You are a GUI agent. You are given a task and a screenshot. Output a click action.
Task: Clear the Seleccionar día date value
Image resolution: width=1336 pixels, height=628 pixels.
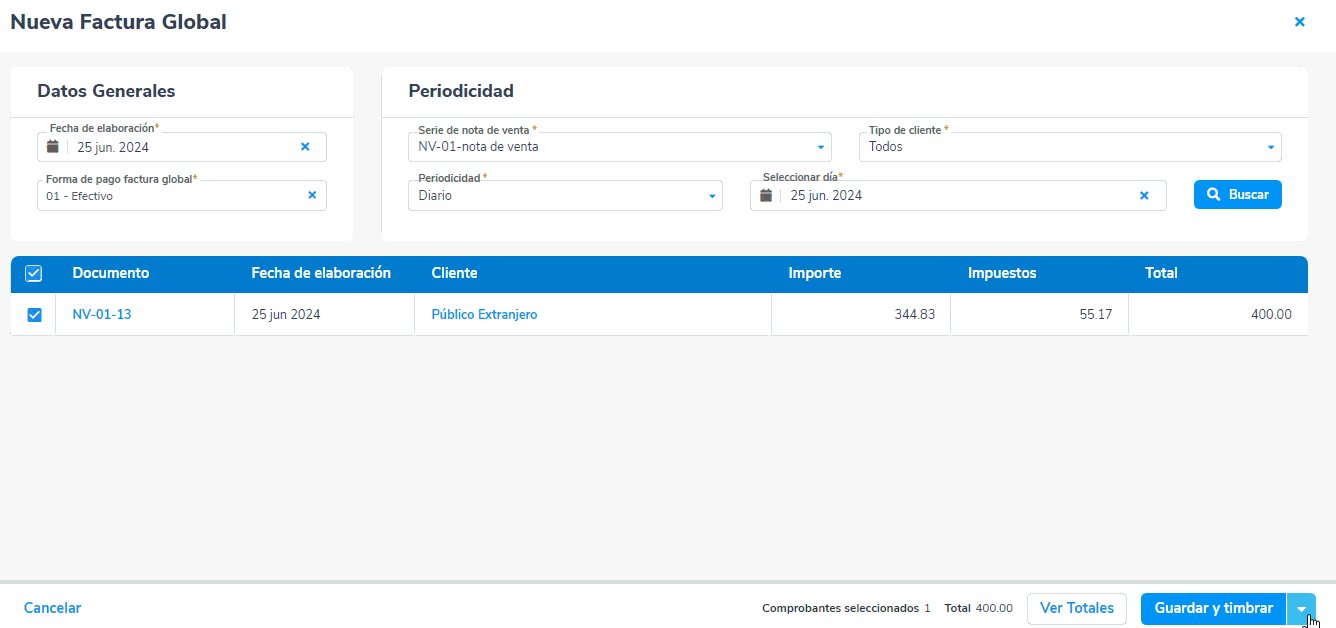[1144, 196]
